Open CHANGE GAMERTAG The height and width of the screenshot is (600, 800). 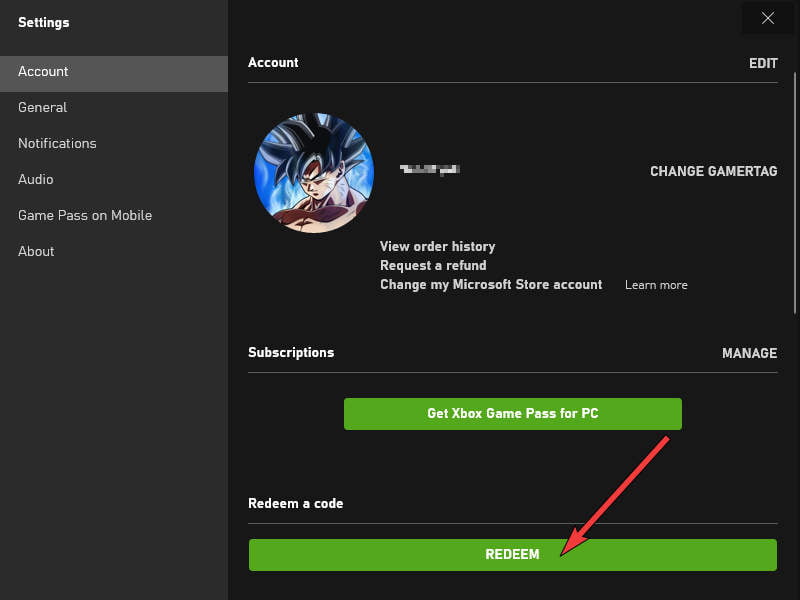tap(713, 171)
